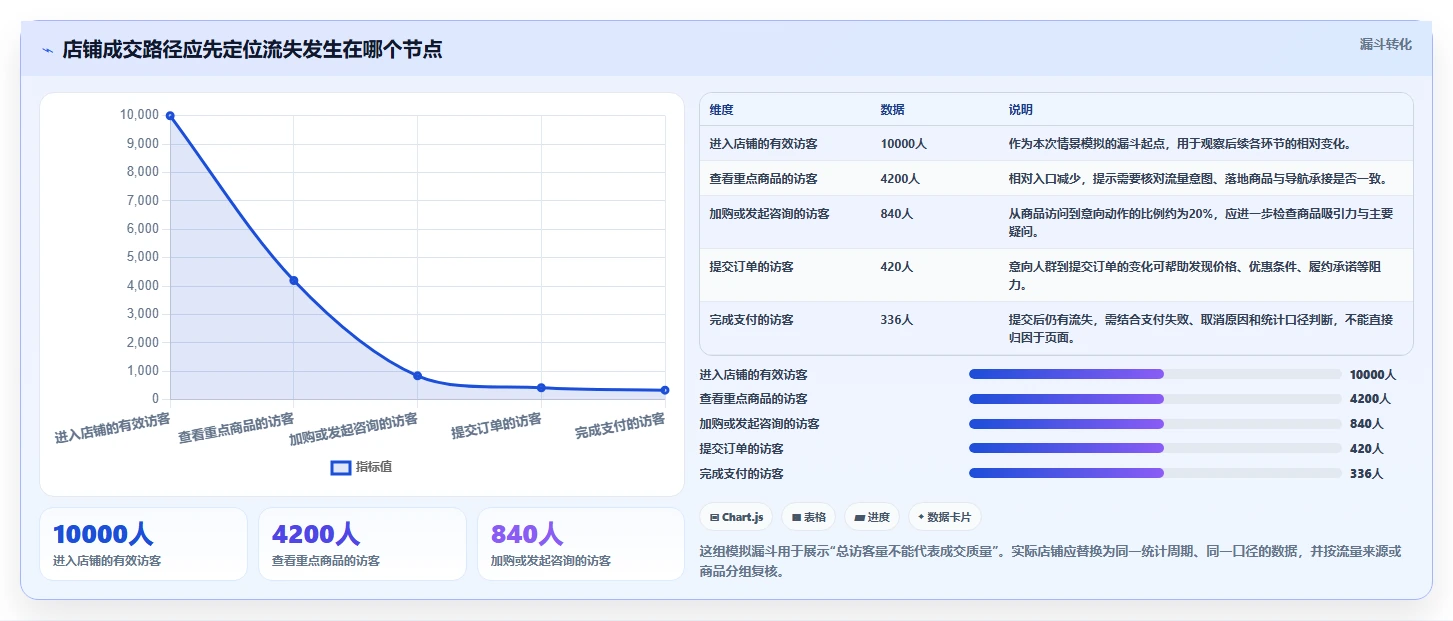Click the 10,000 y-axis label on the chart

point(139,115)
